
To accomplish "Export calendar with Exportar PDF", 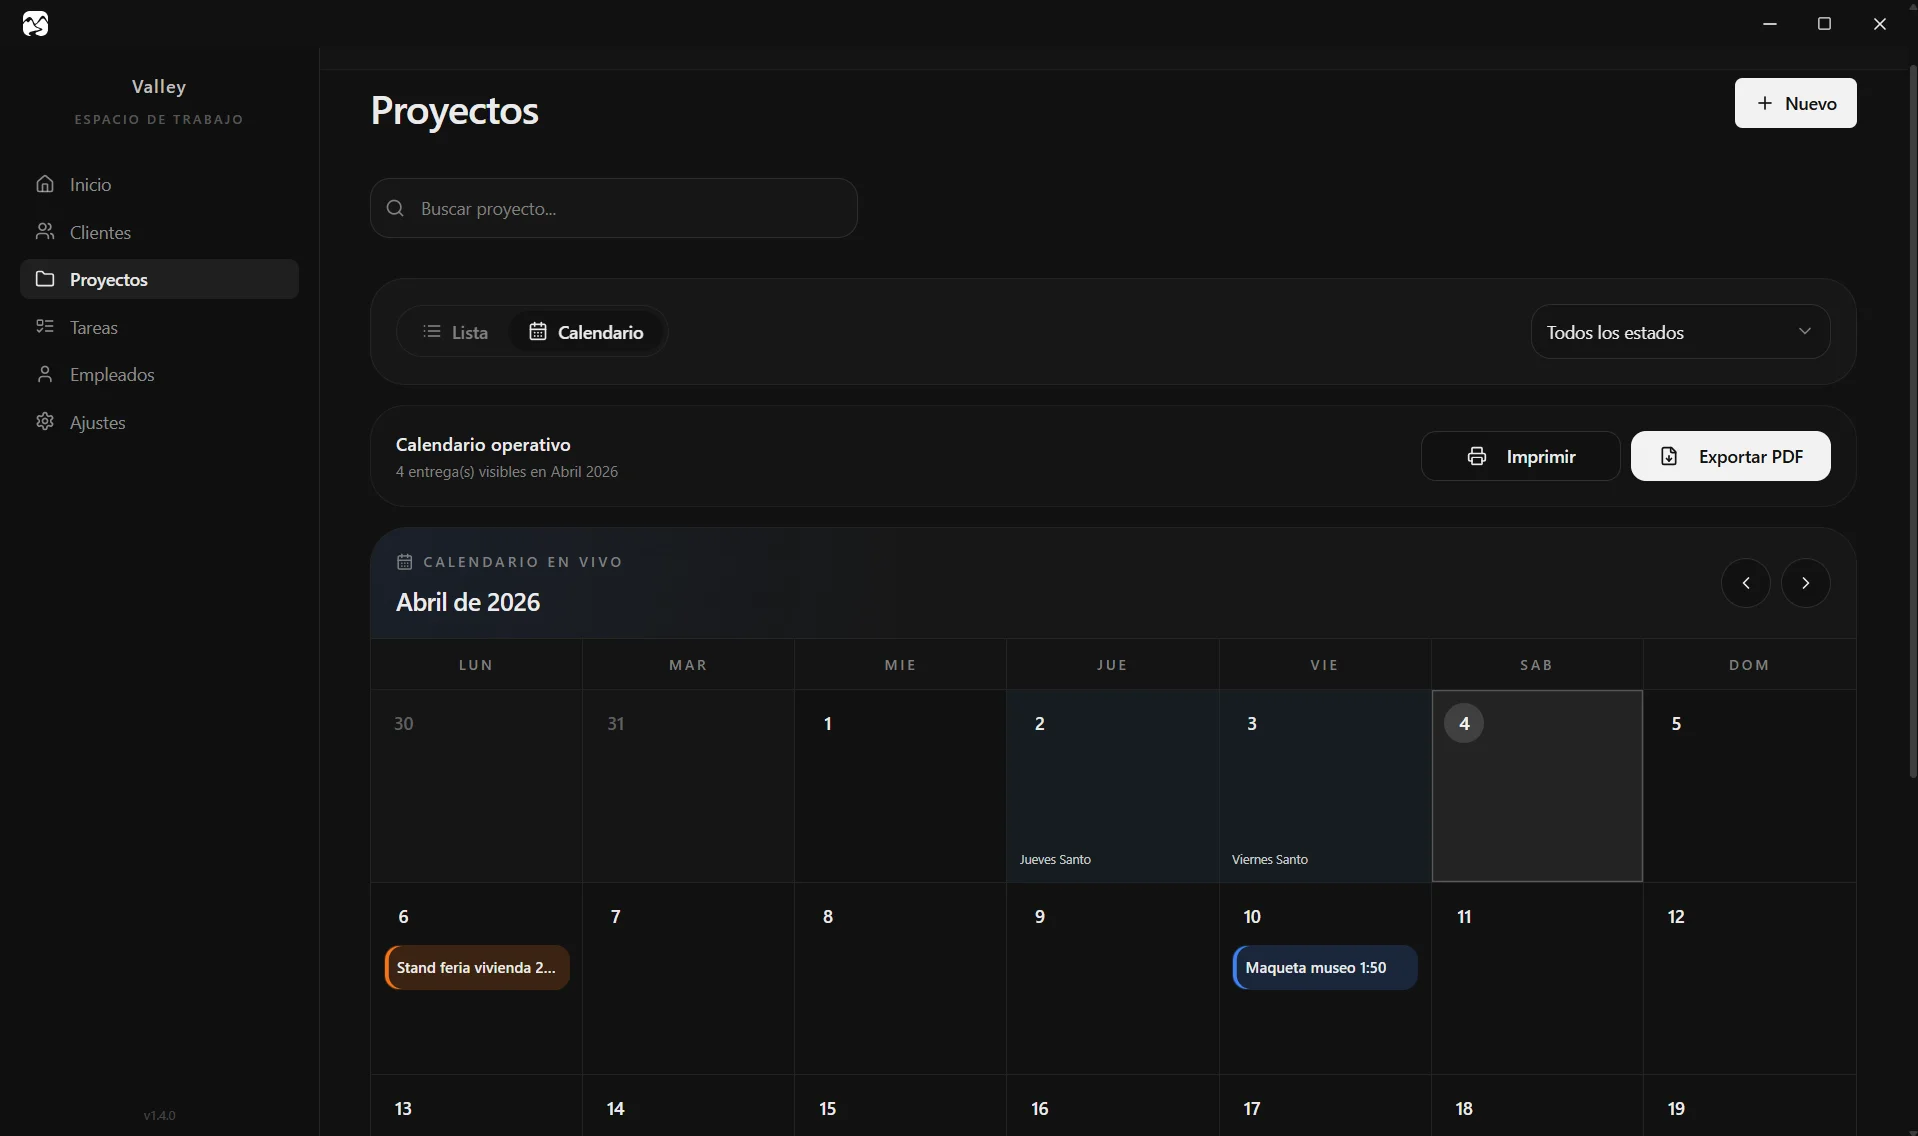I will coord(1730,456).
